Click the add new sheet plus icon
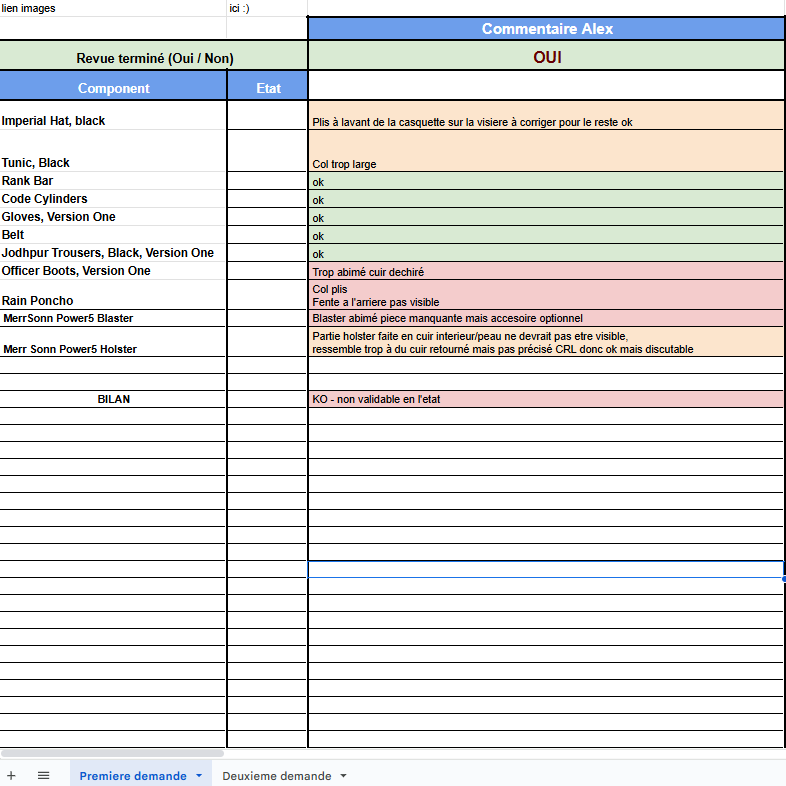786x786 pixels. [x=11, y=775]
